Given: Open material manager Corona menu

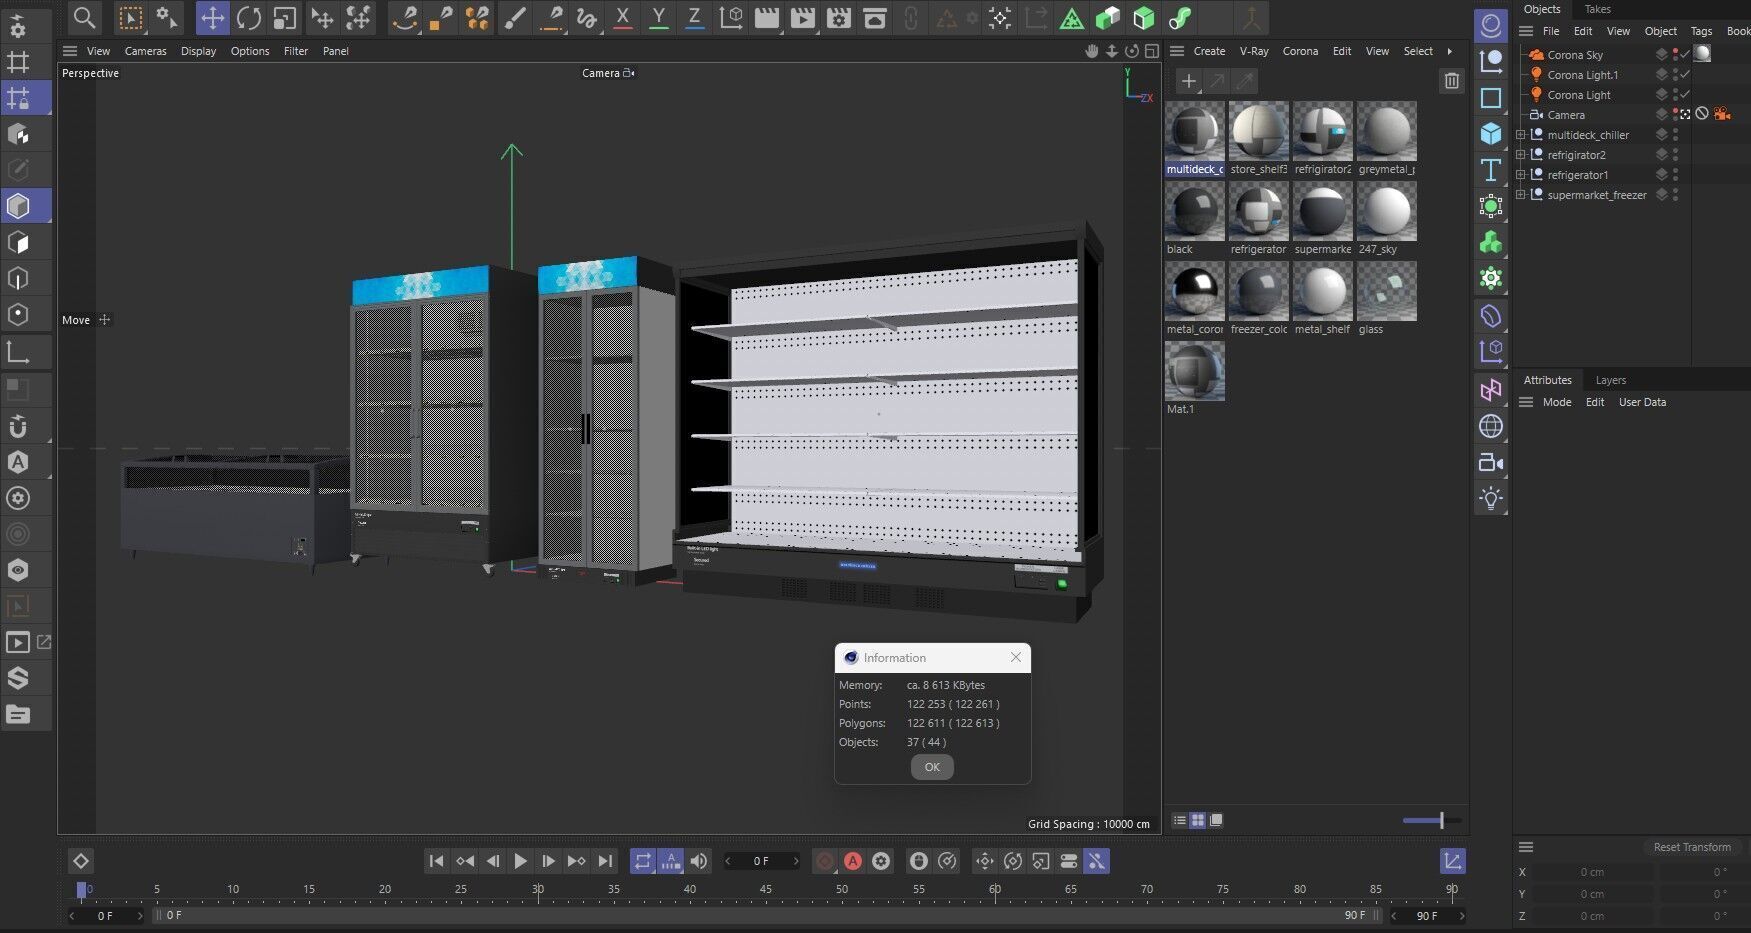Looking at the screenshot, I should point(1300,51).
